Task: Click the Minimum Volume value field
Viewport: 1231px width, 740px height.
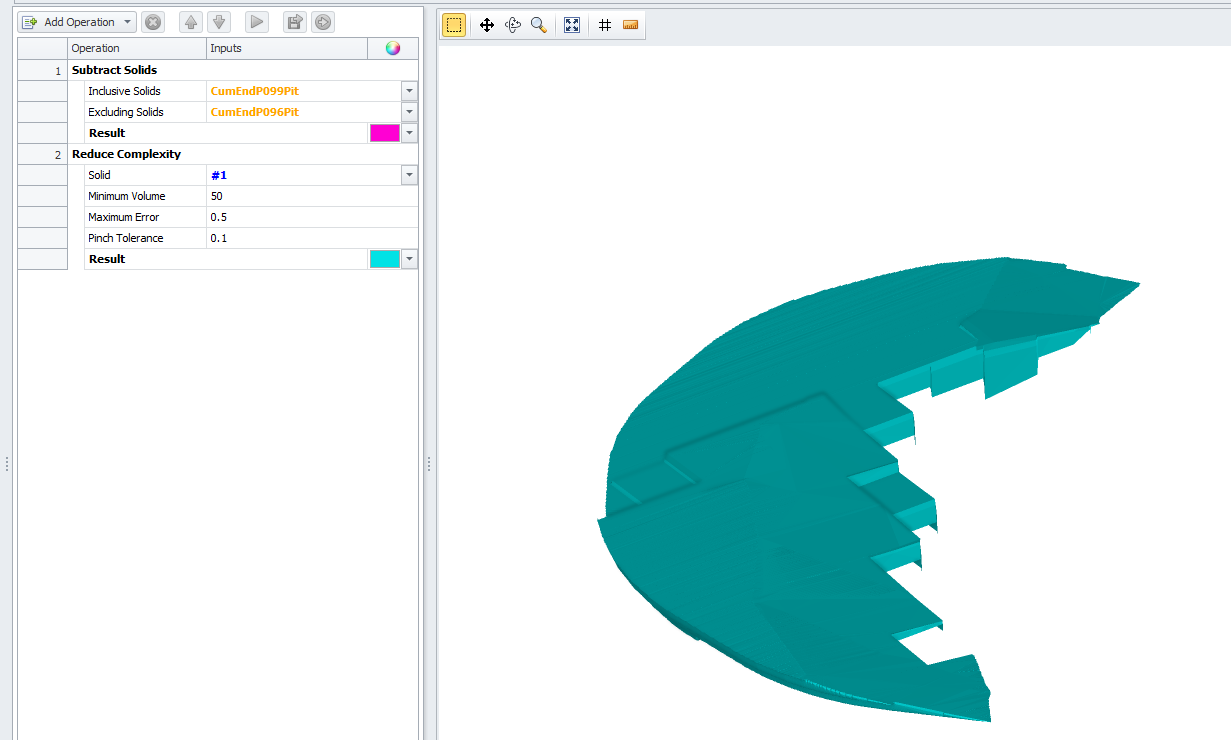Action: click(x=310, y=196)
